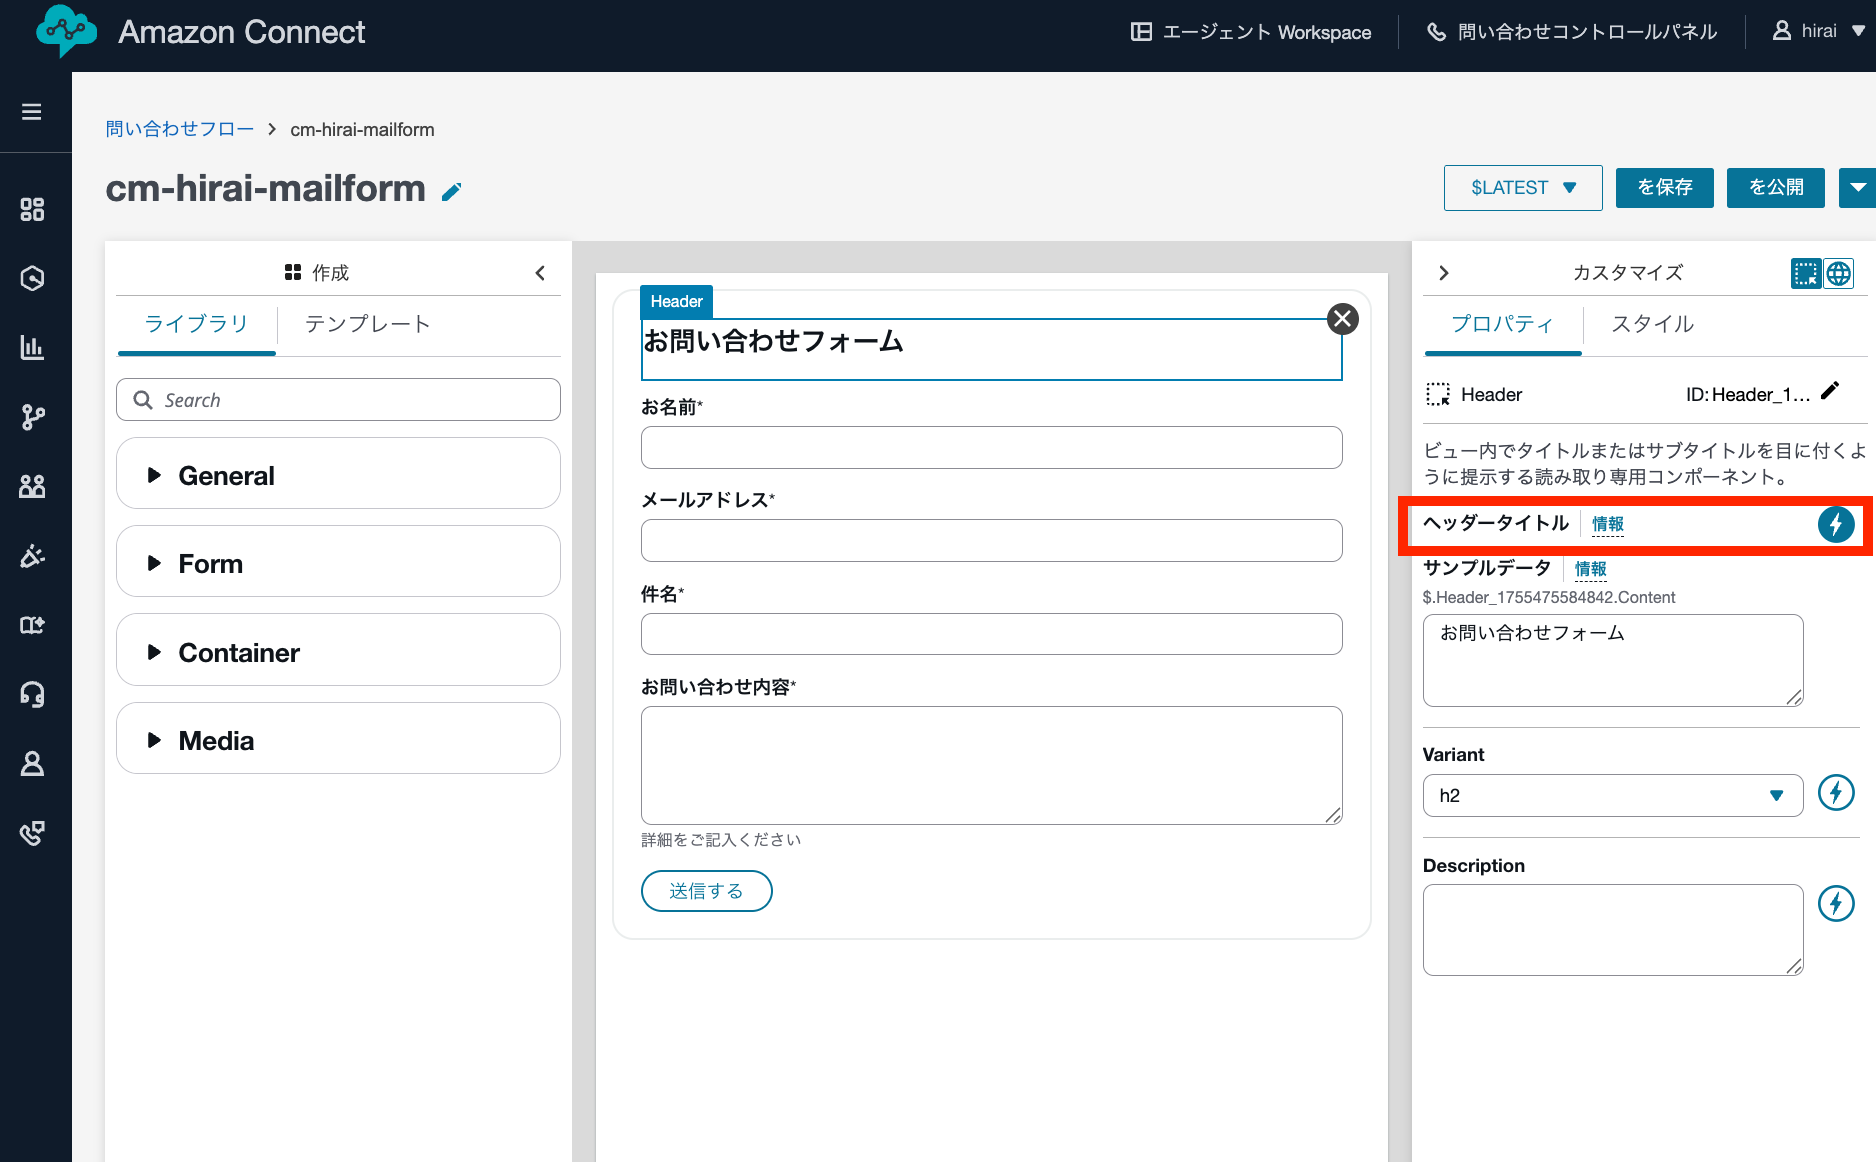Click the globe icon in カスタマイズ panel

(x=1838, y=273)
